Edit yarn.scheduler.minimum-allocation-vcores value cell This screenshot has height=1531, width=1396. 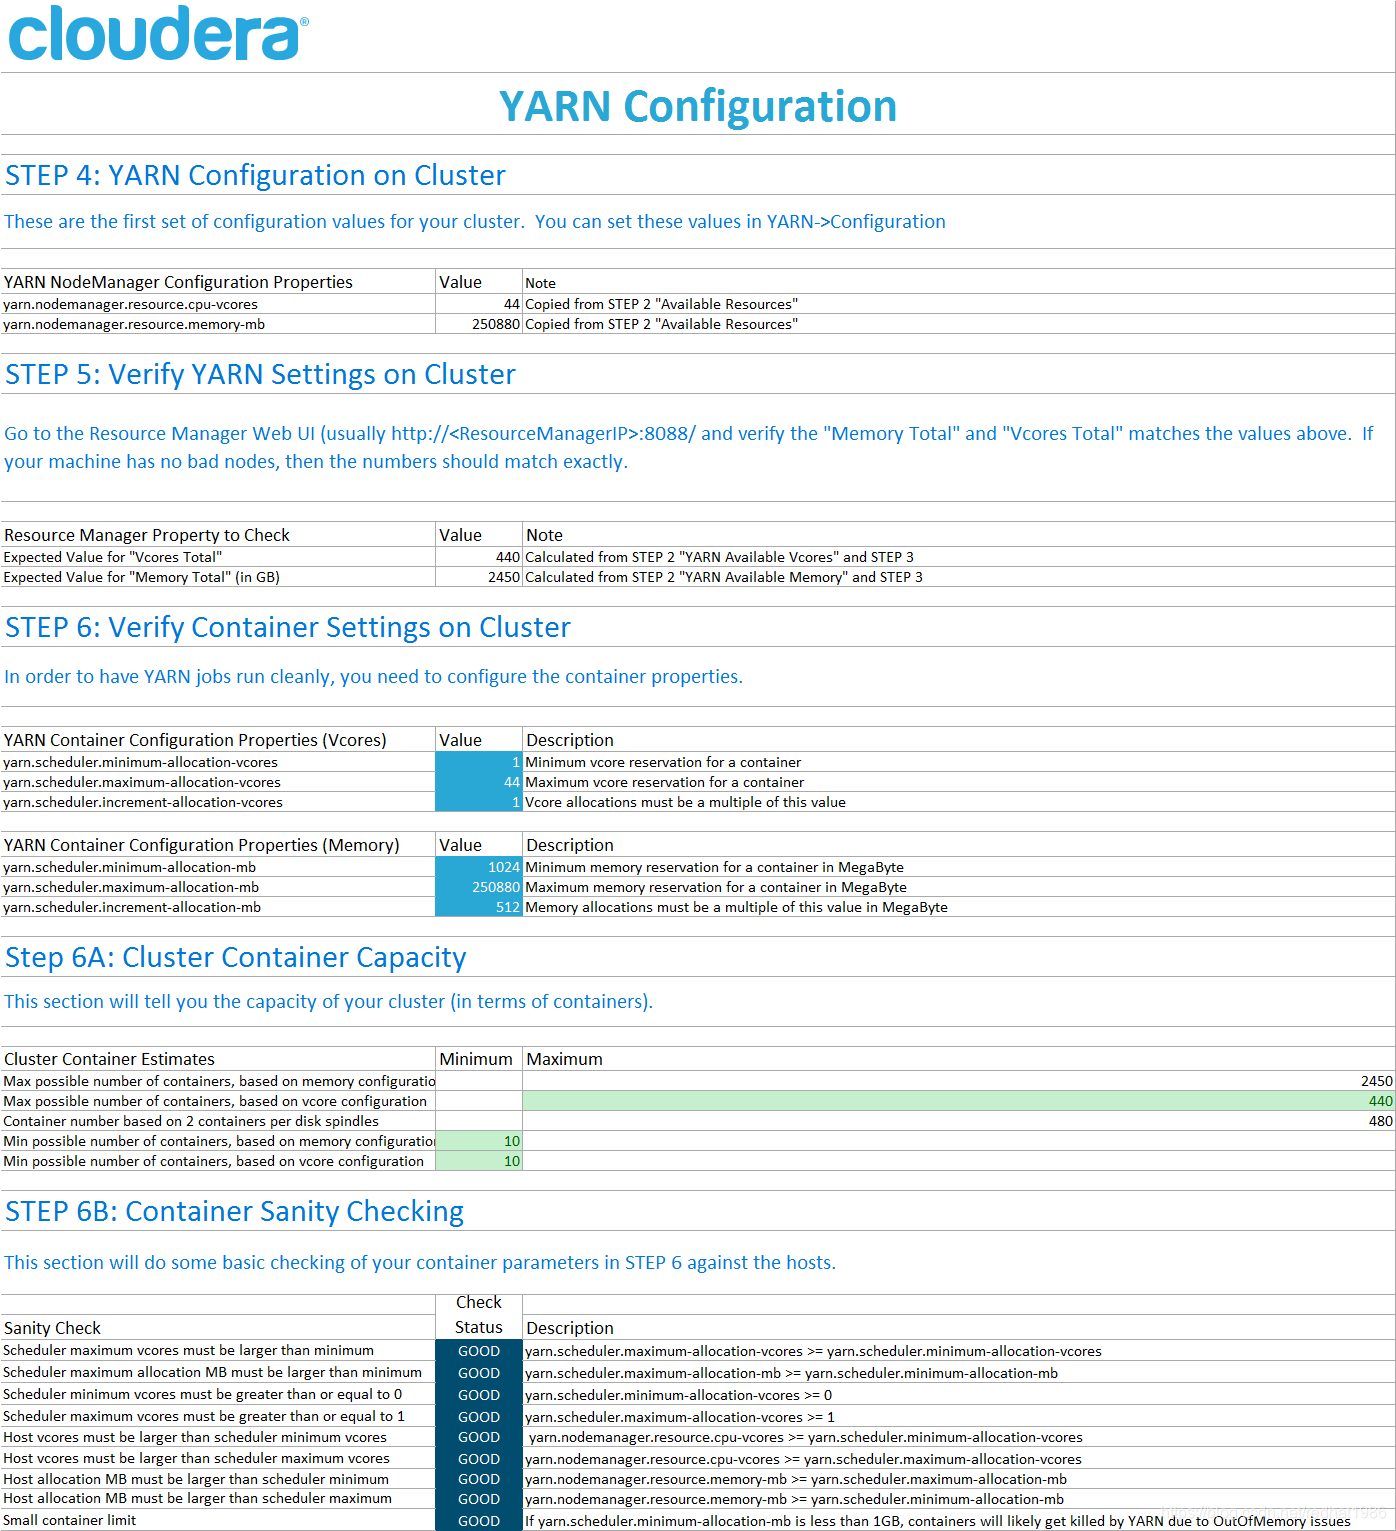click(x=479, y=762)
